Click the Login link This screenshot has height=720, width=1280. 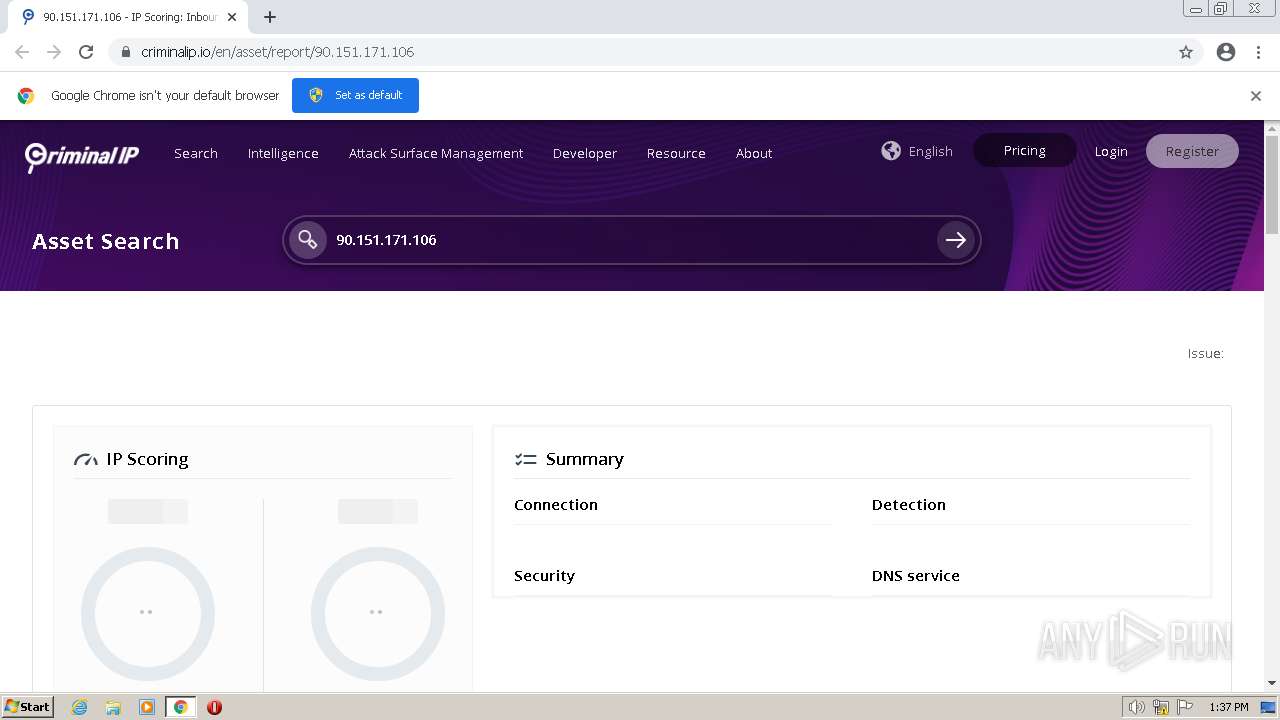(x=1111, y=151)
